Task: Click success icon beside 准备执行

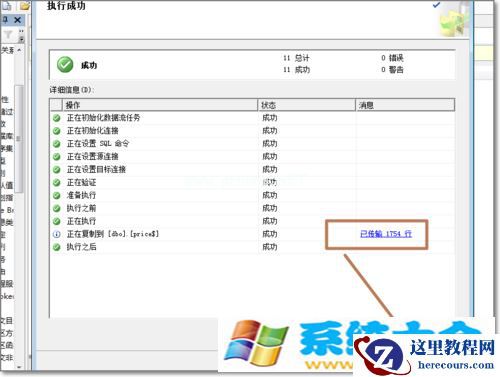Action: [57, 195]
